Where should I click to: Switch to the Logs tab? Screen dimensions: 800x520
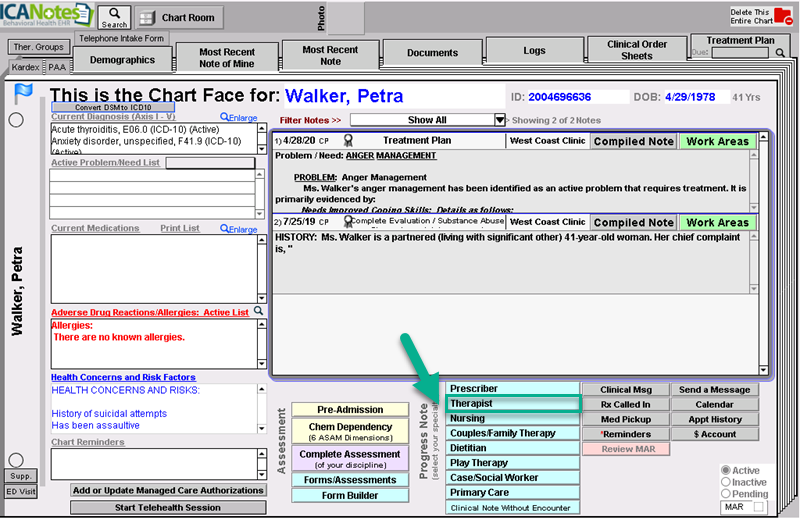coord(534,50)
